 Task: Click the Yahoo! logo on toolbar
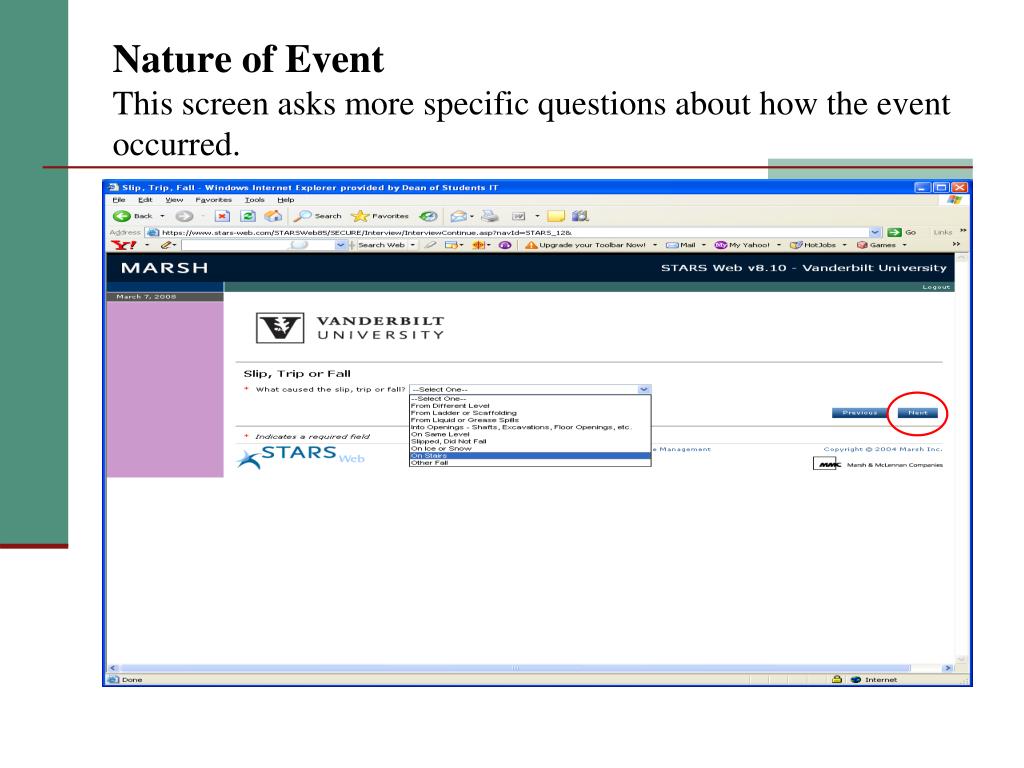123,246
